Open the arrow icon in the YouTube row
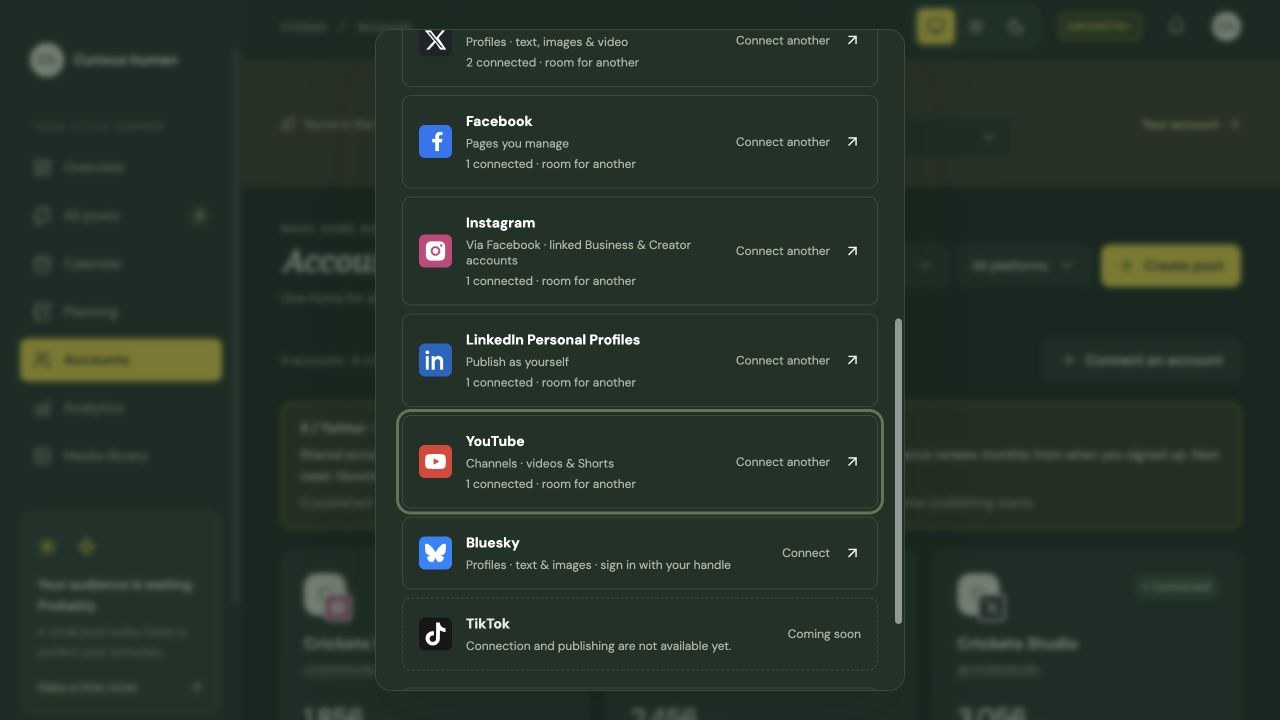 pos(852,462)
